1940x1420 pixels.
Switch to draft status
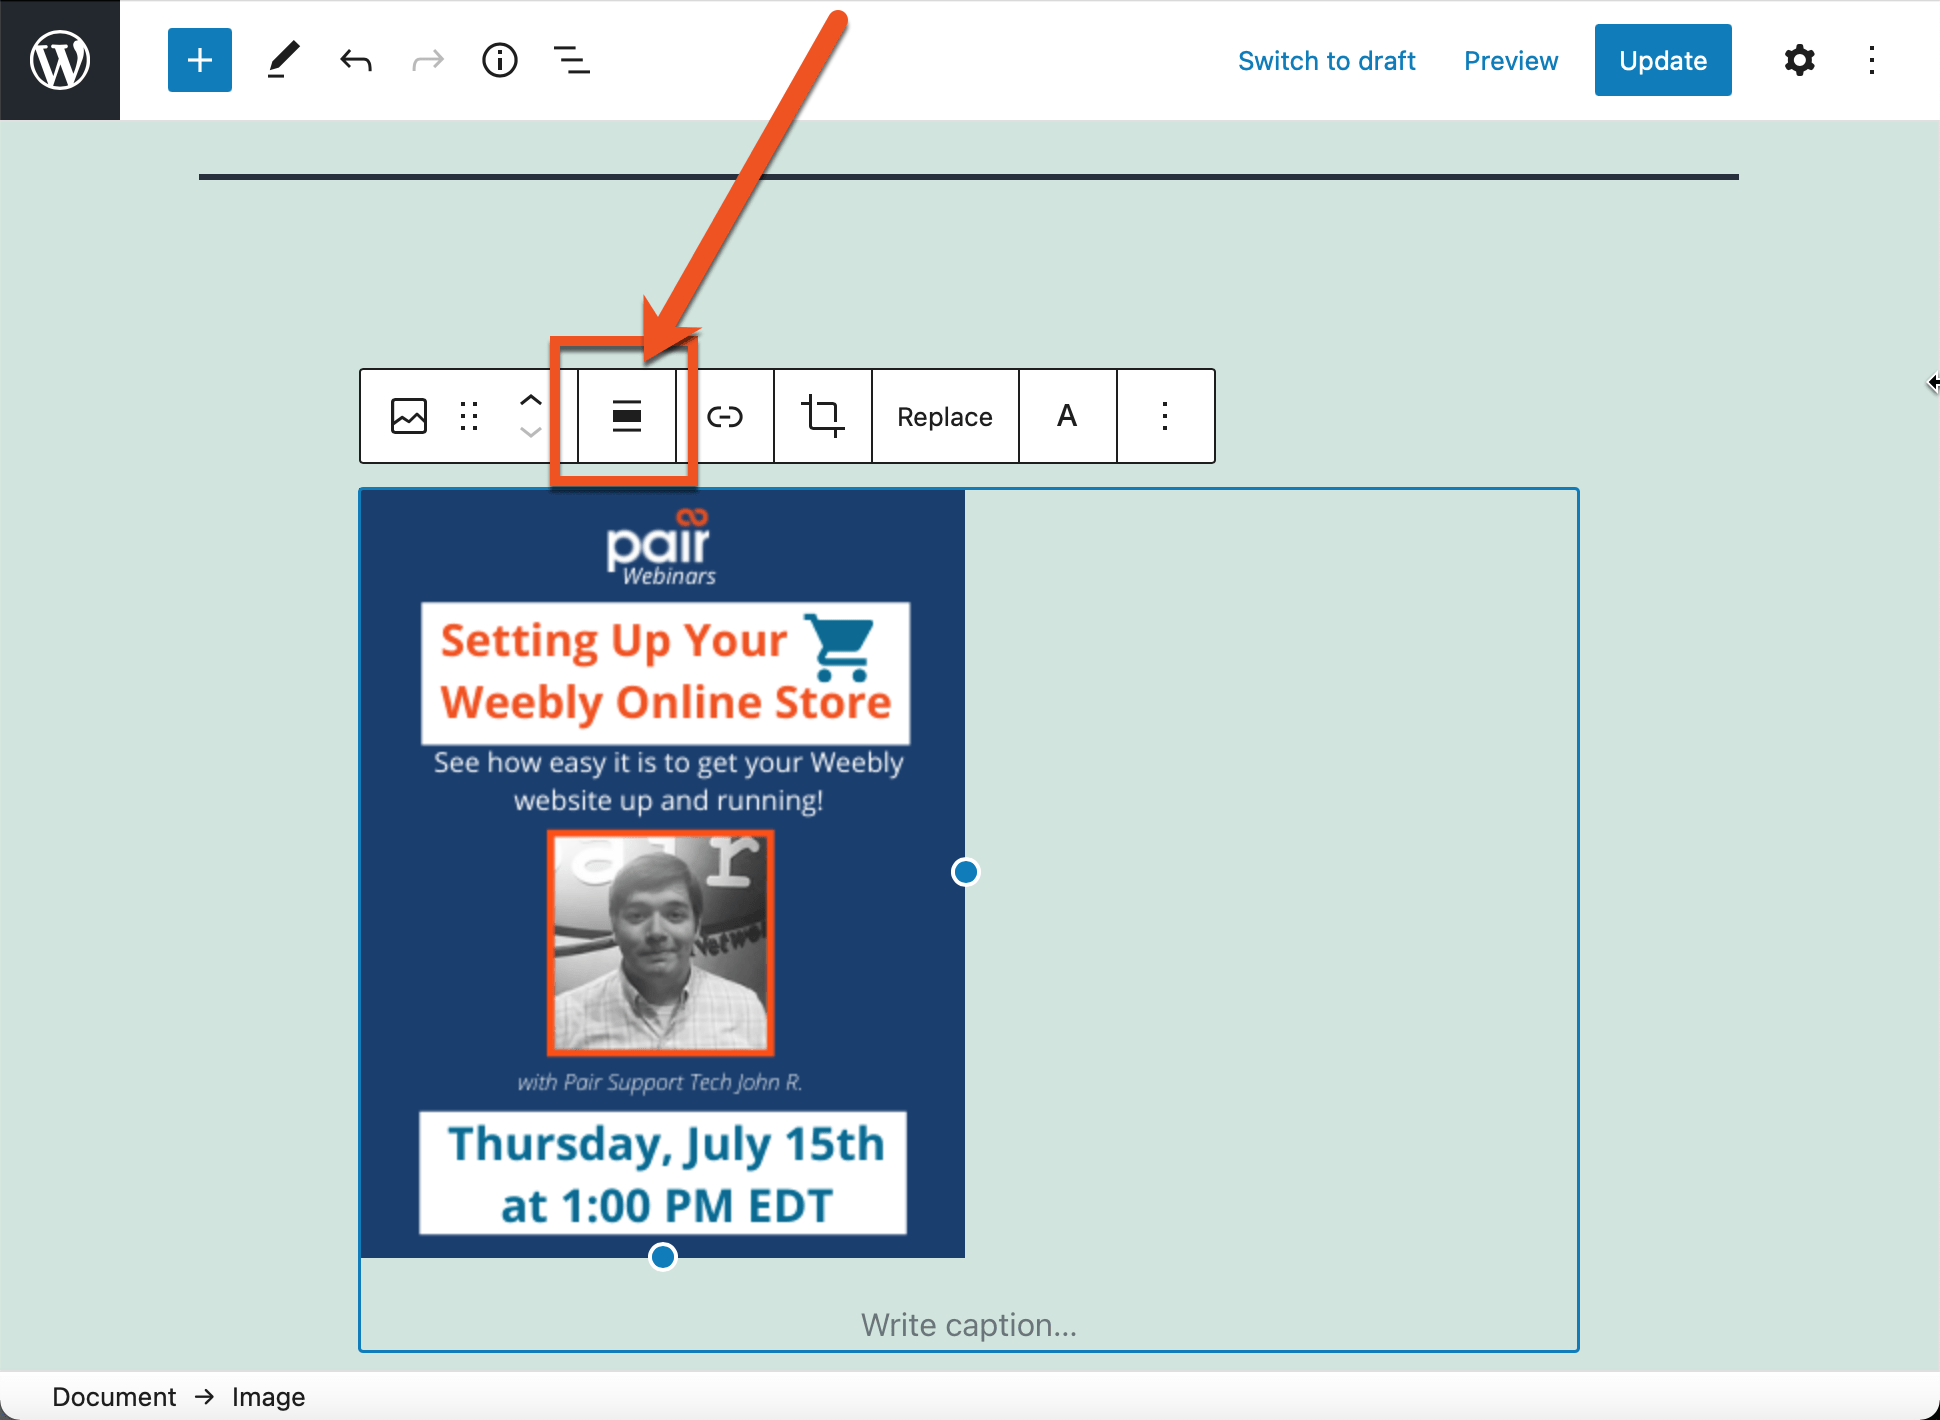[1327, 60]
